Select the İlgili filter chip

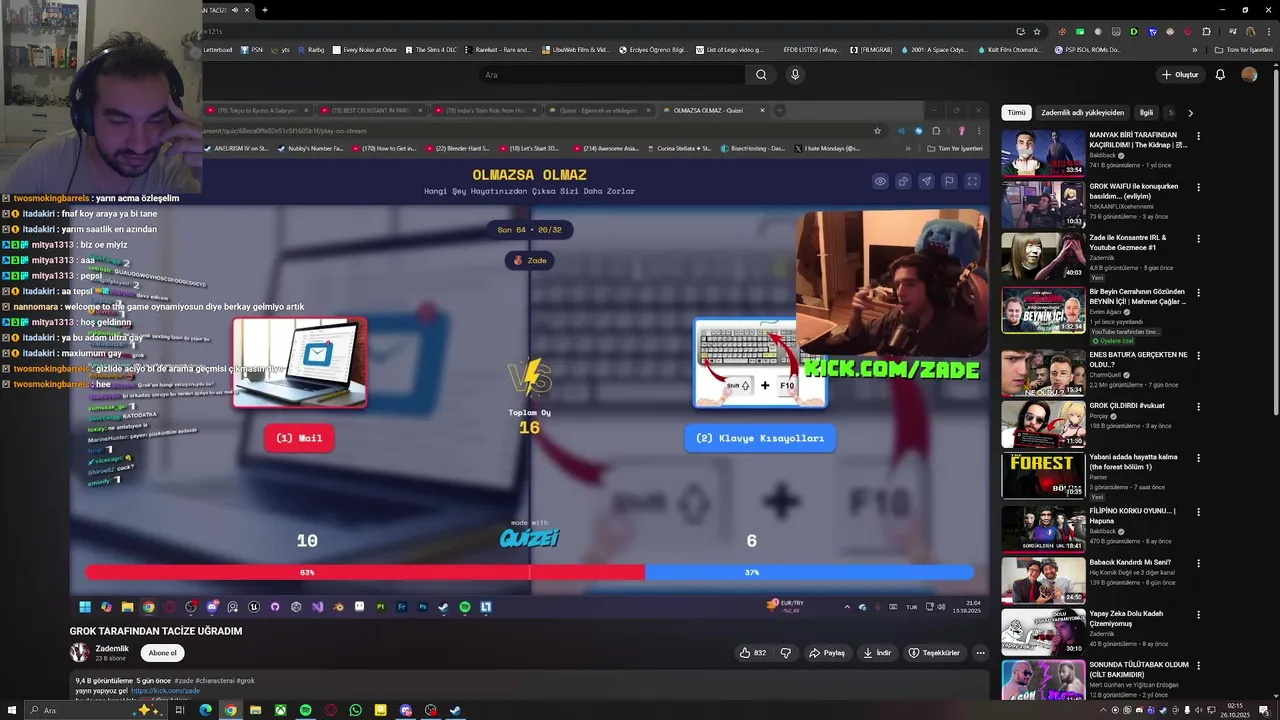coord(1147,113)
